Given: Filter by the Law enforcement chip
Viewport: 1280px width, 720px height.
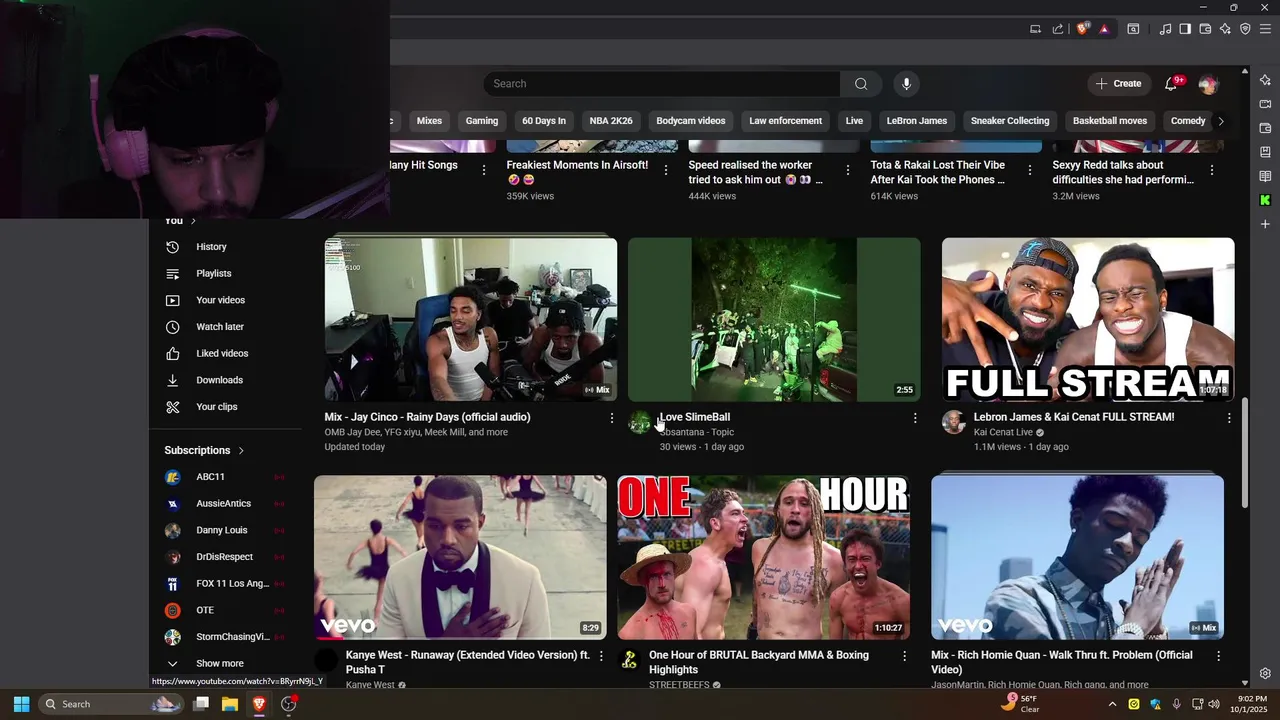Looking at the screenshot, I should coord(786,121).
